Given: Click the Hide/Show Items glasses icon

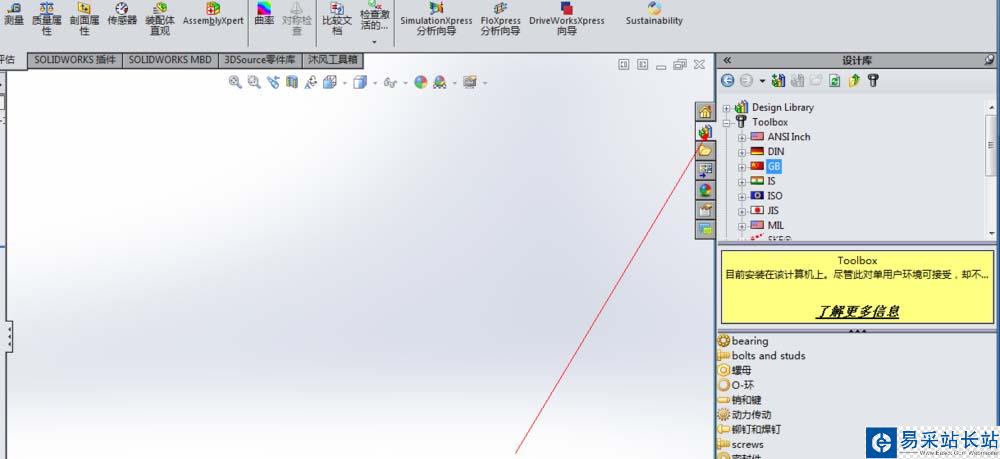Looking at the screenshot, I should point(390,83).
